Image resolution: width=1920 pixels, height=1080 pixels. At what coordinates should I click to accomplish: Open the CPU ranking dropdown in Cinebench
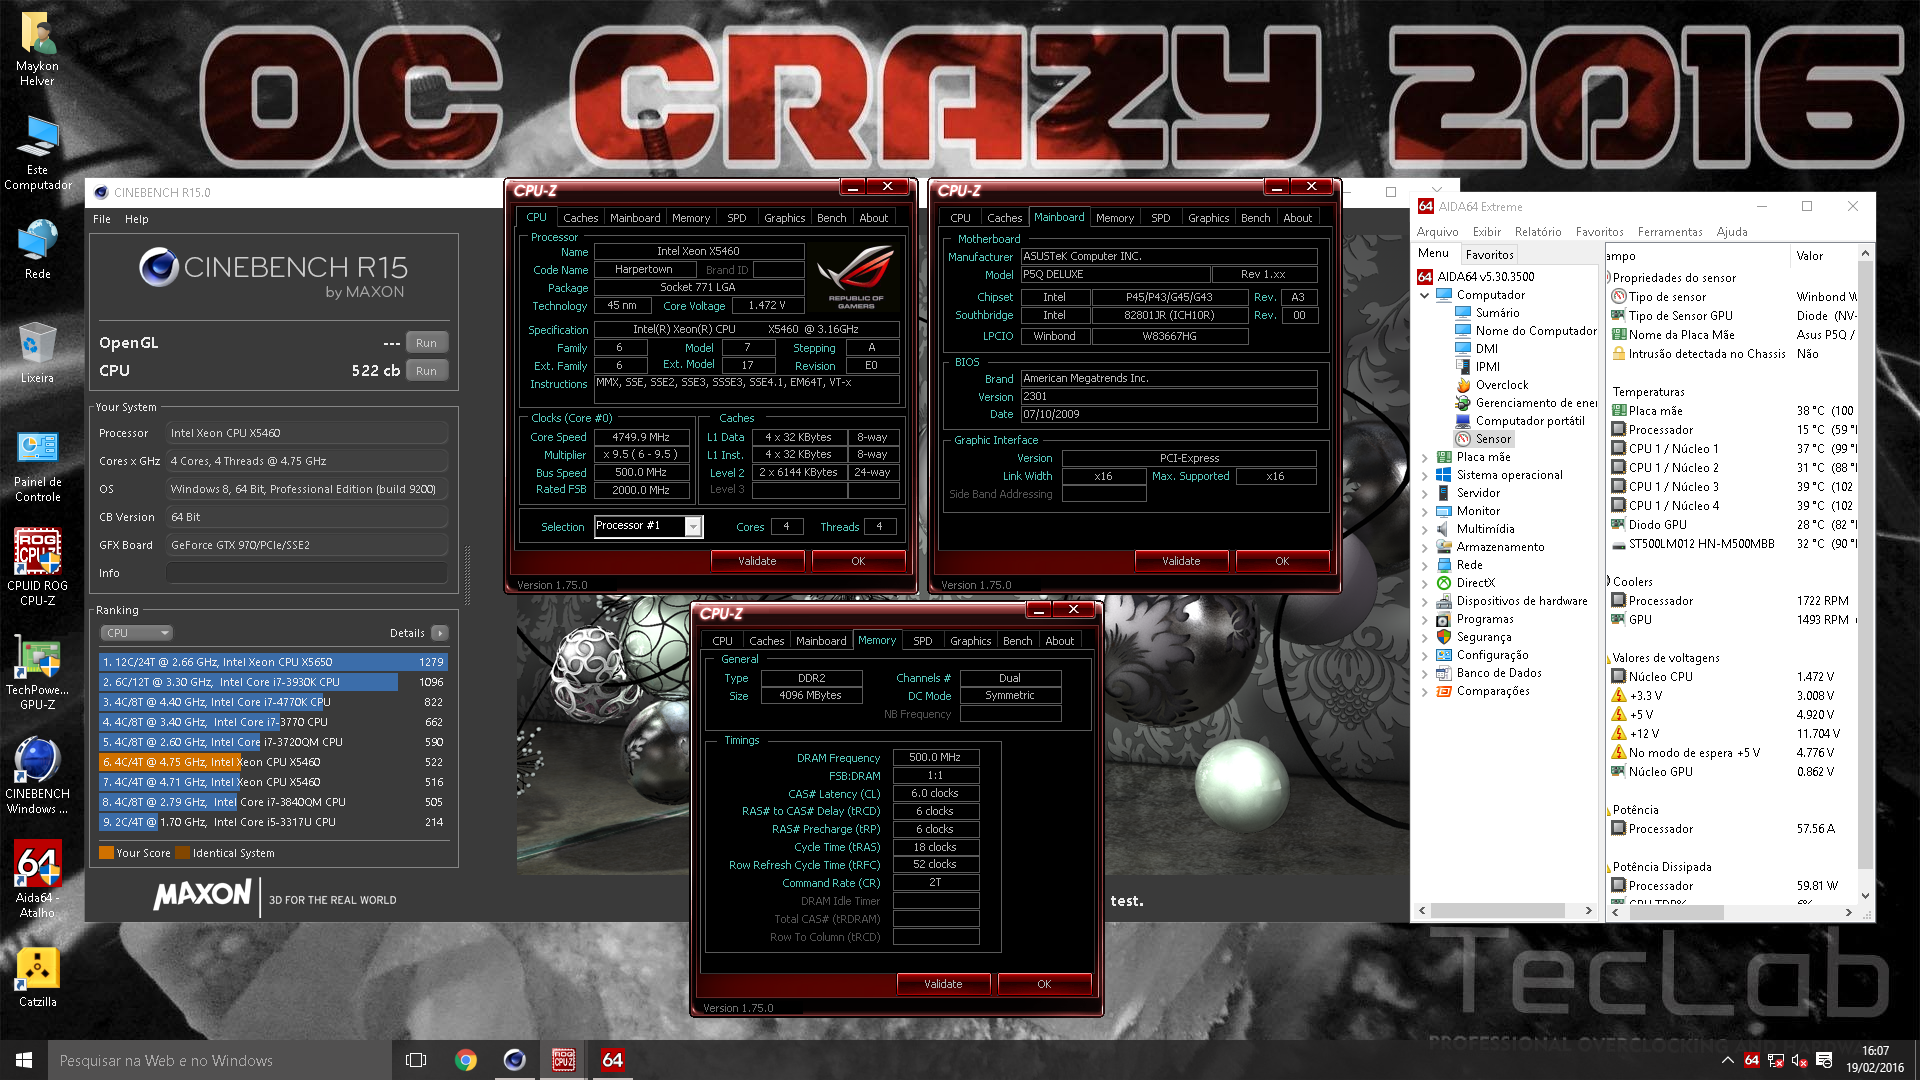click(137, 633)
